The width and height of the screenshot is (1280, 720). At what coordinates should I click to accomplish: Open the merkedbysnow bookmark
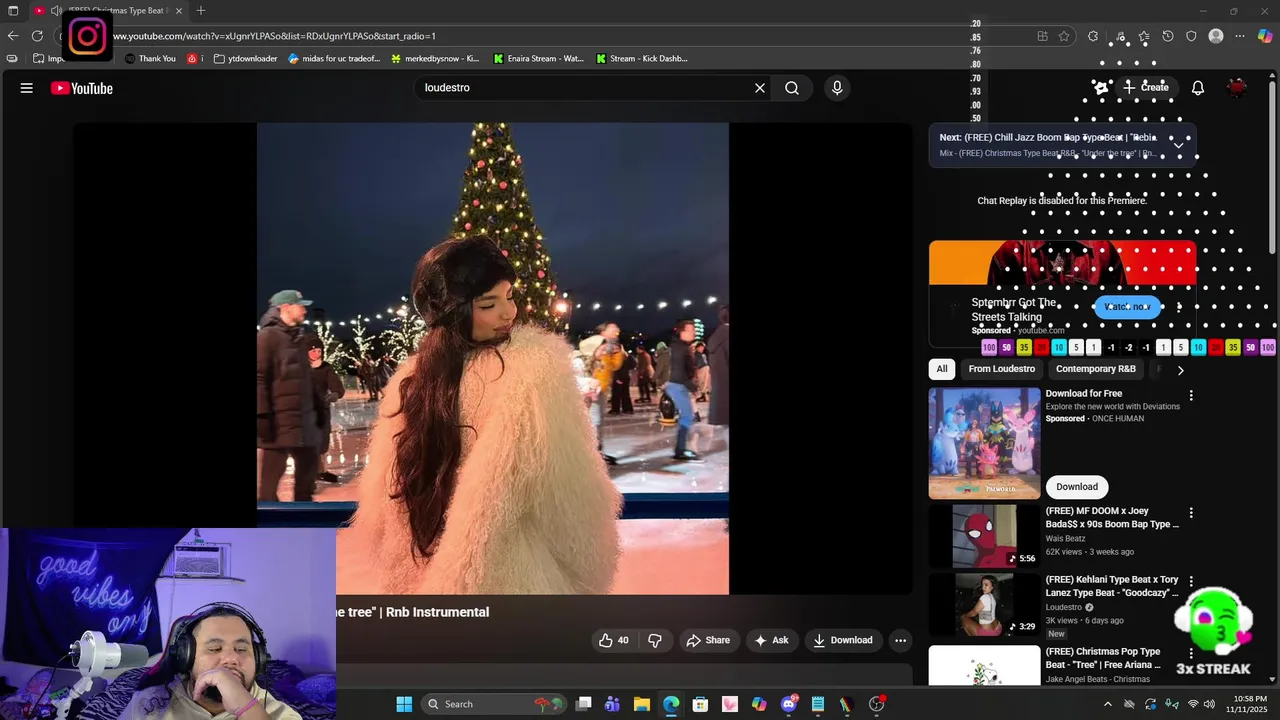(435, 59)
